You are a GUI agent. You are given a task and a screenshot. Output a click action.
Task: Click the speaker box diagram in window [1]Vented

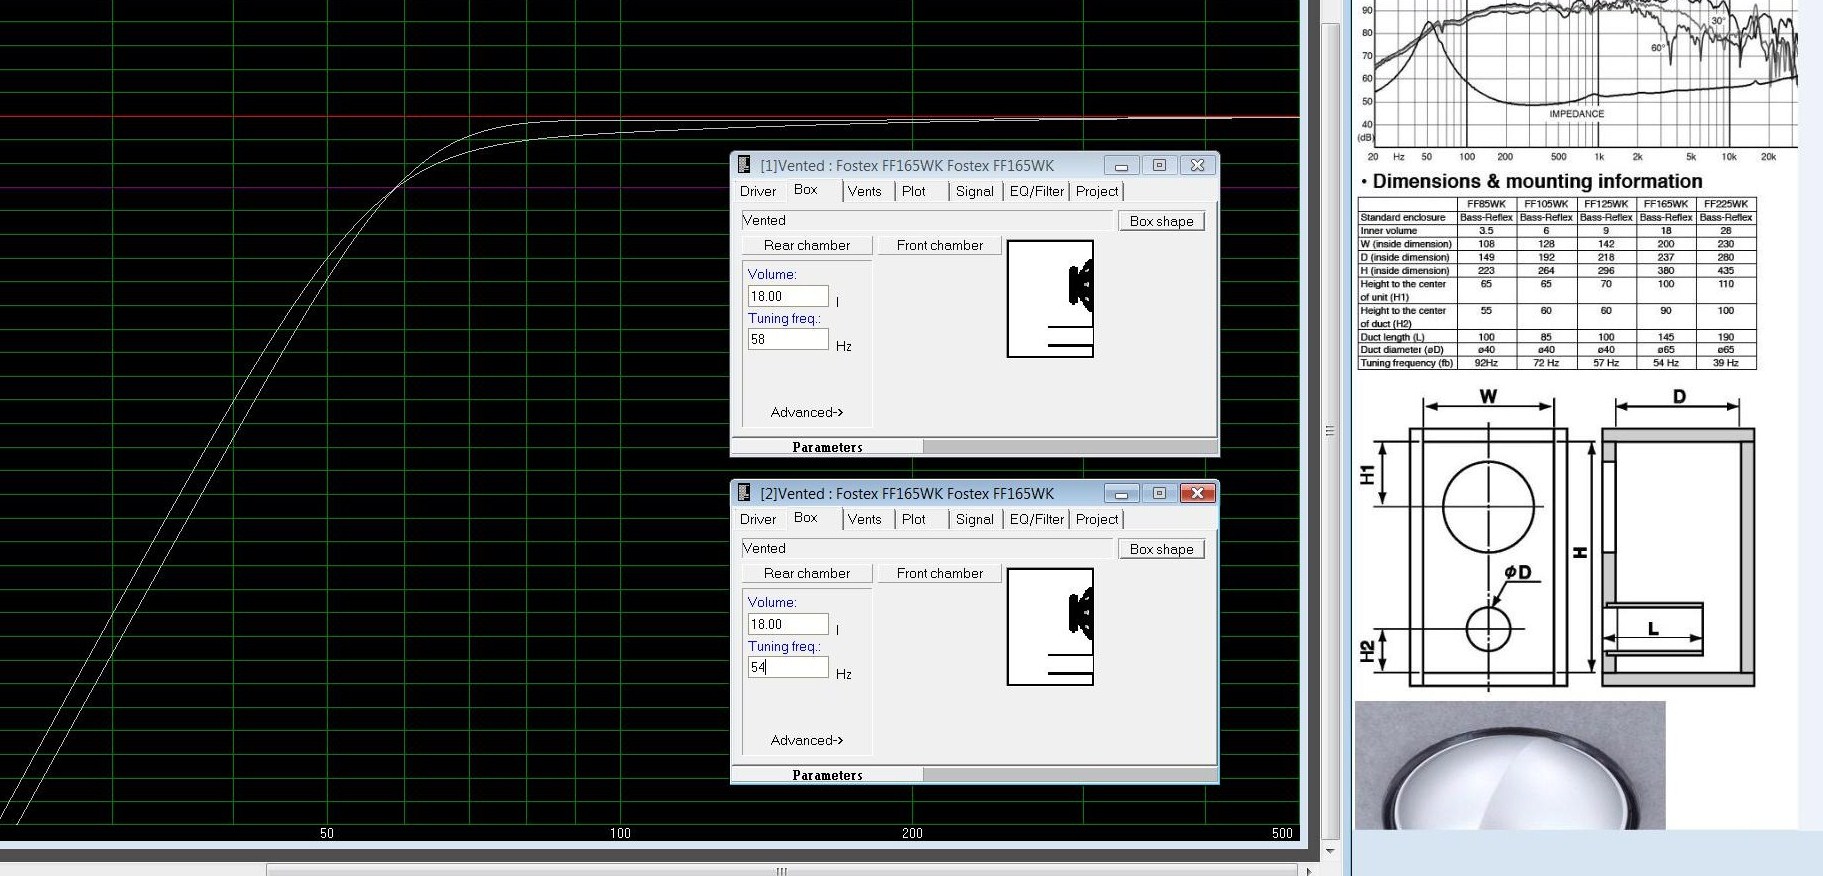[1050, 299]
